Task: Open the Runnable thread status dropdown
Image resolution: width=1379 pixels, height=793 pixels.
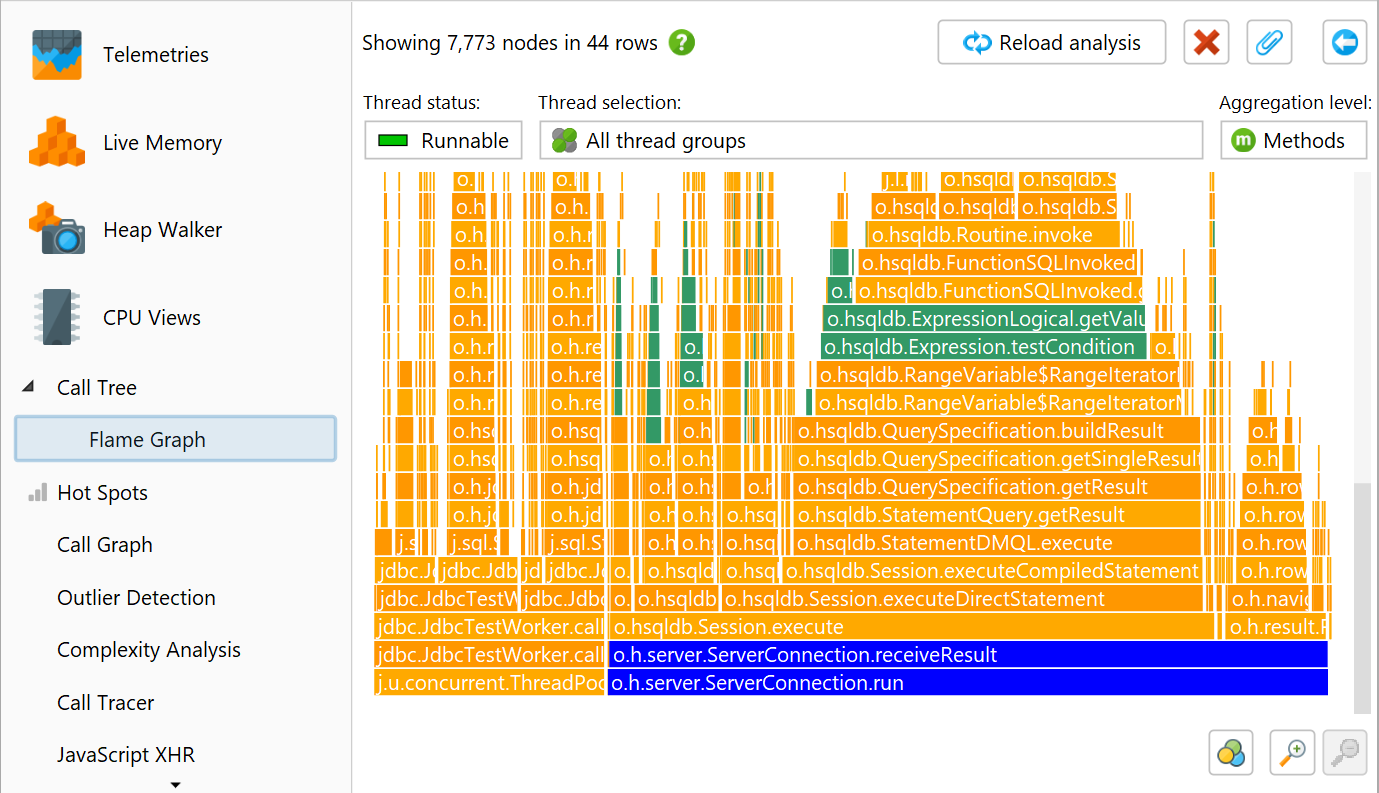Action: [443, 141]
